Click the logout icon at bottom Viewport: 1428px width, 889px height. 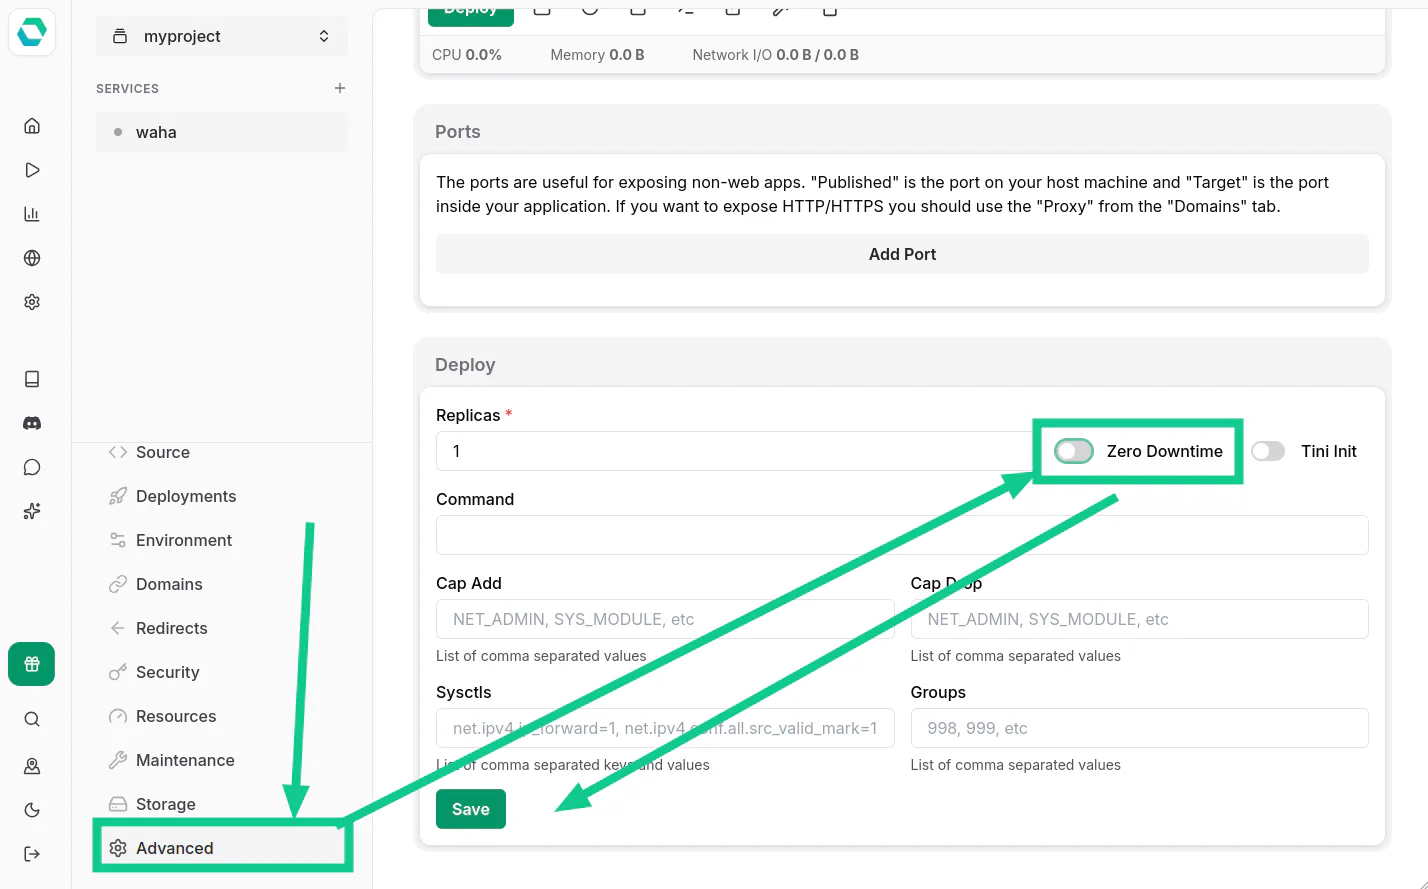click(x=32, y=854)
